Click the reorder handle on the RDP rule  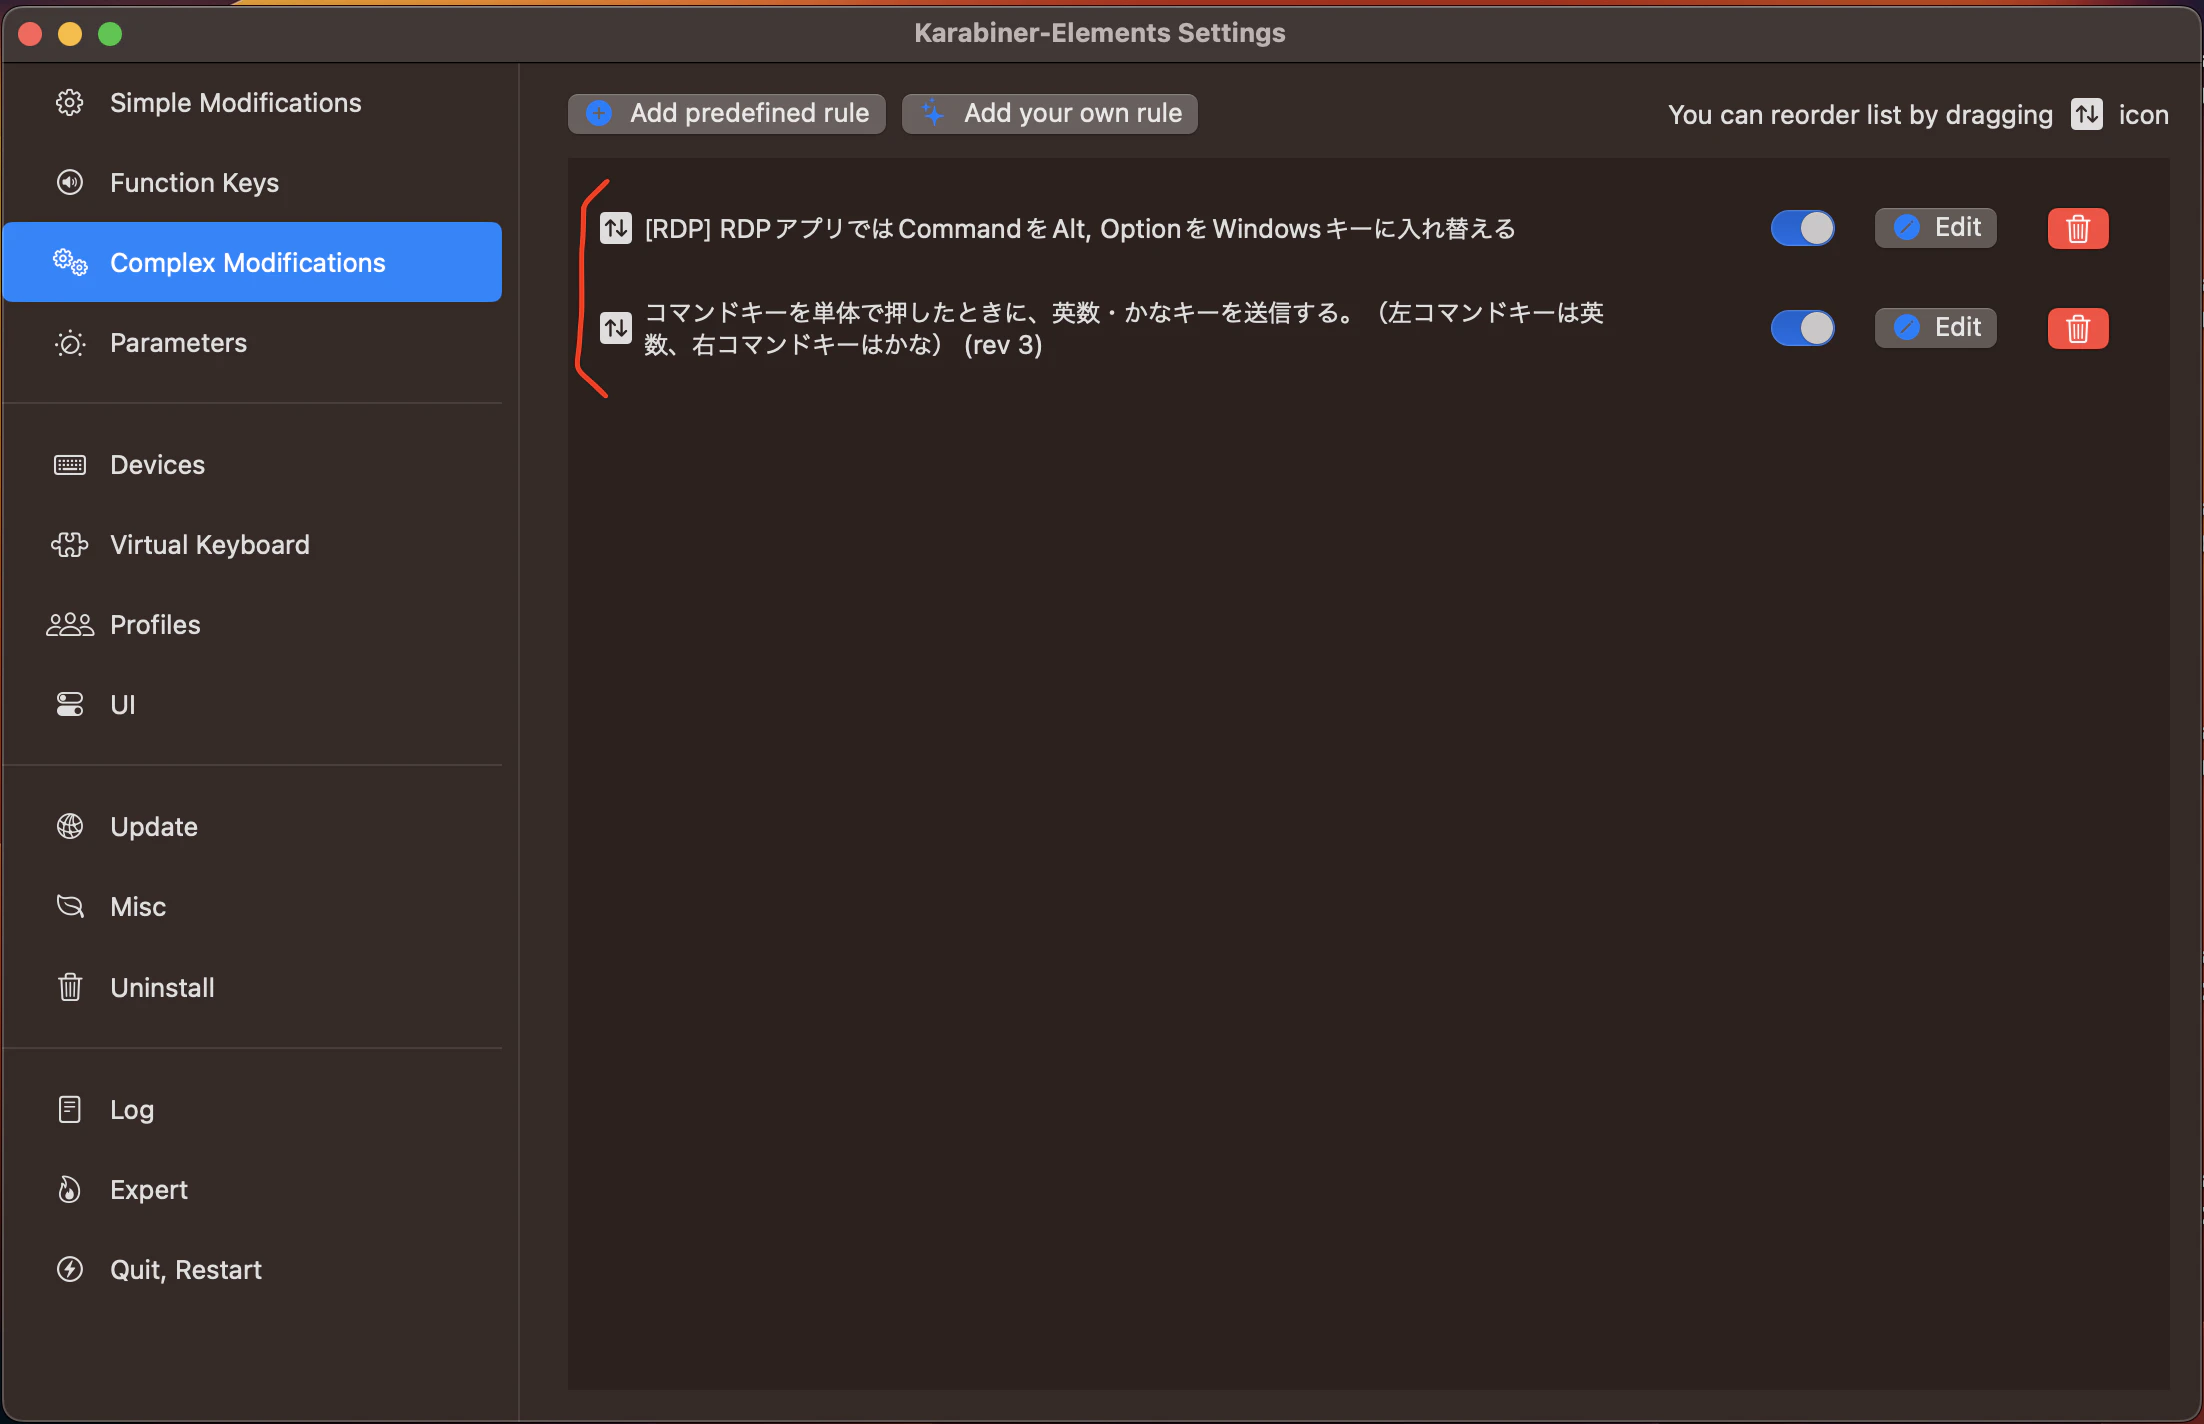coord(615,228)
